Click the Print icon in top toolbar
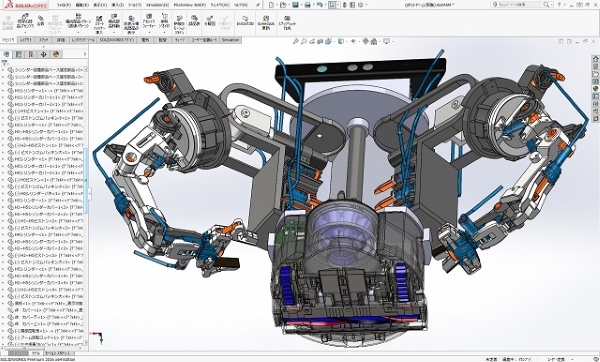The height and width of the screenshot is (362, 600). 307,5
